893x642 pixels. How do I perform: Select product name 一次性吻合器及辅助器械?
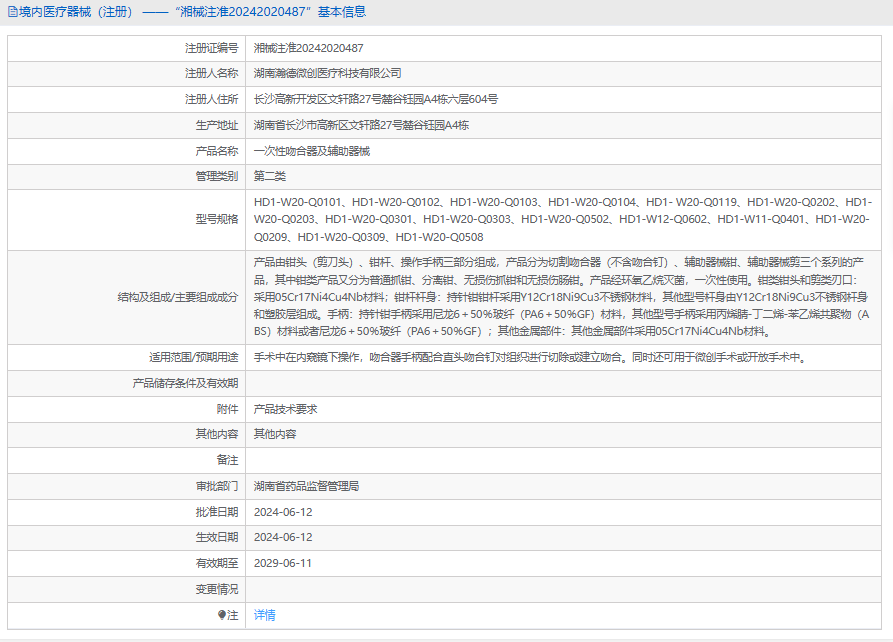[312, 151]
